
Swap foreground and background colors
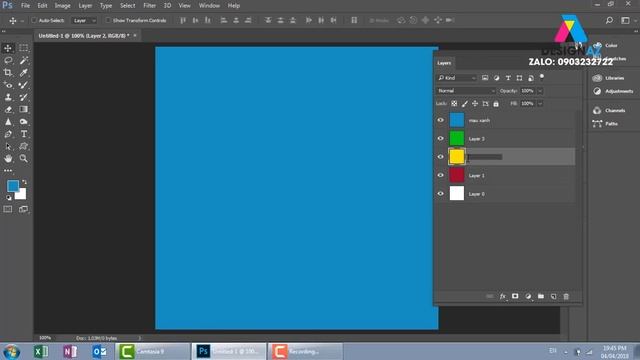coord(24,182)
